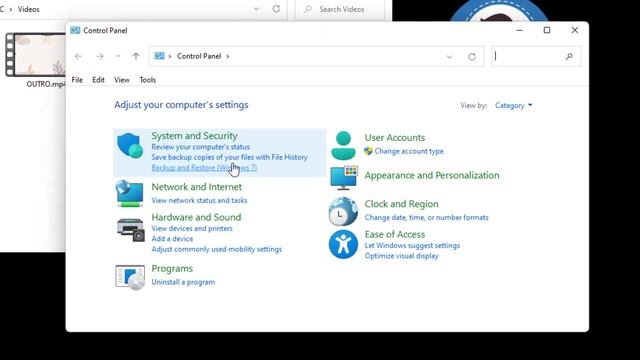Open Clock and Region heading
640x360 pixels.
[402, 204]
